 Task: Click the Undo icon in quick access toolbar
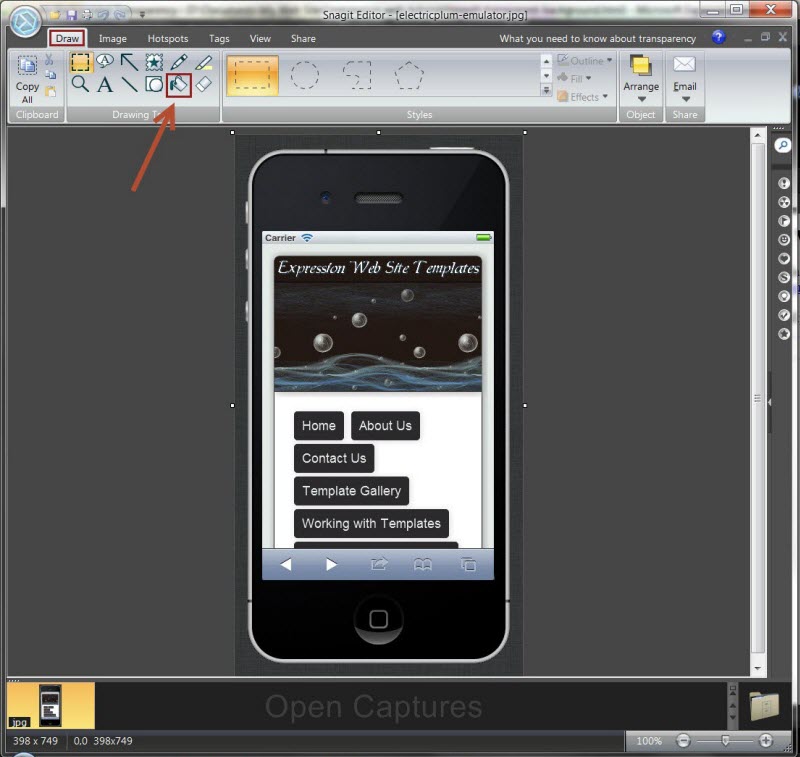103,15
